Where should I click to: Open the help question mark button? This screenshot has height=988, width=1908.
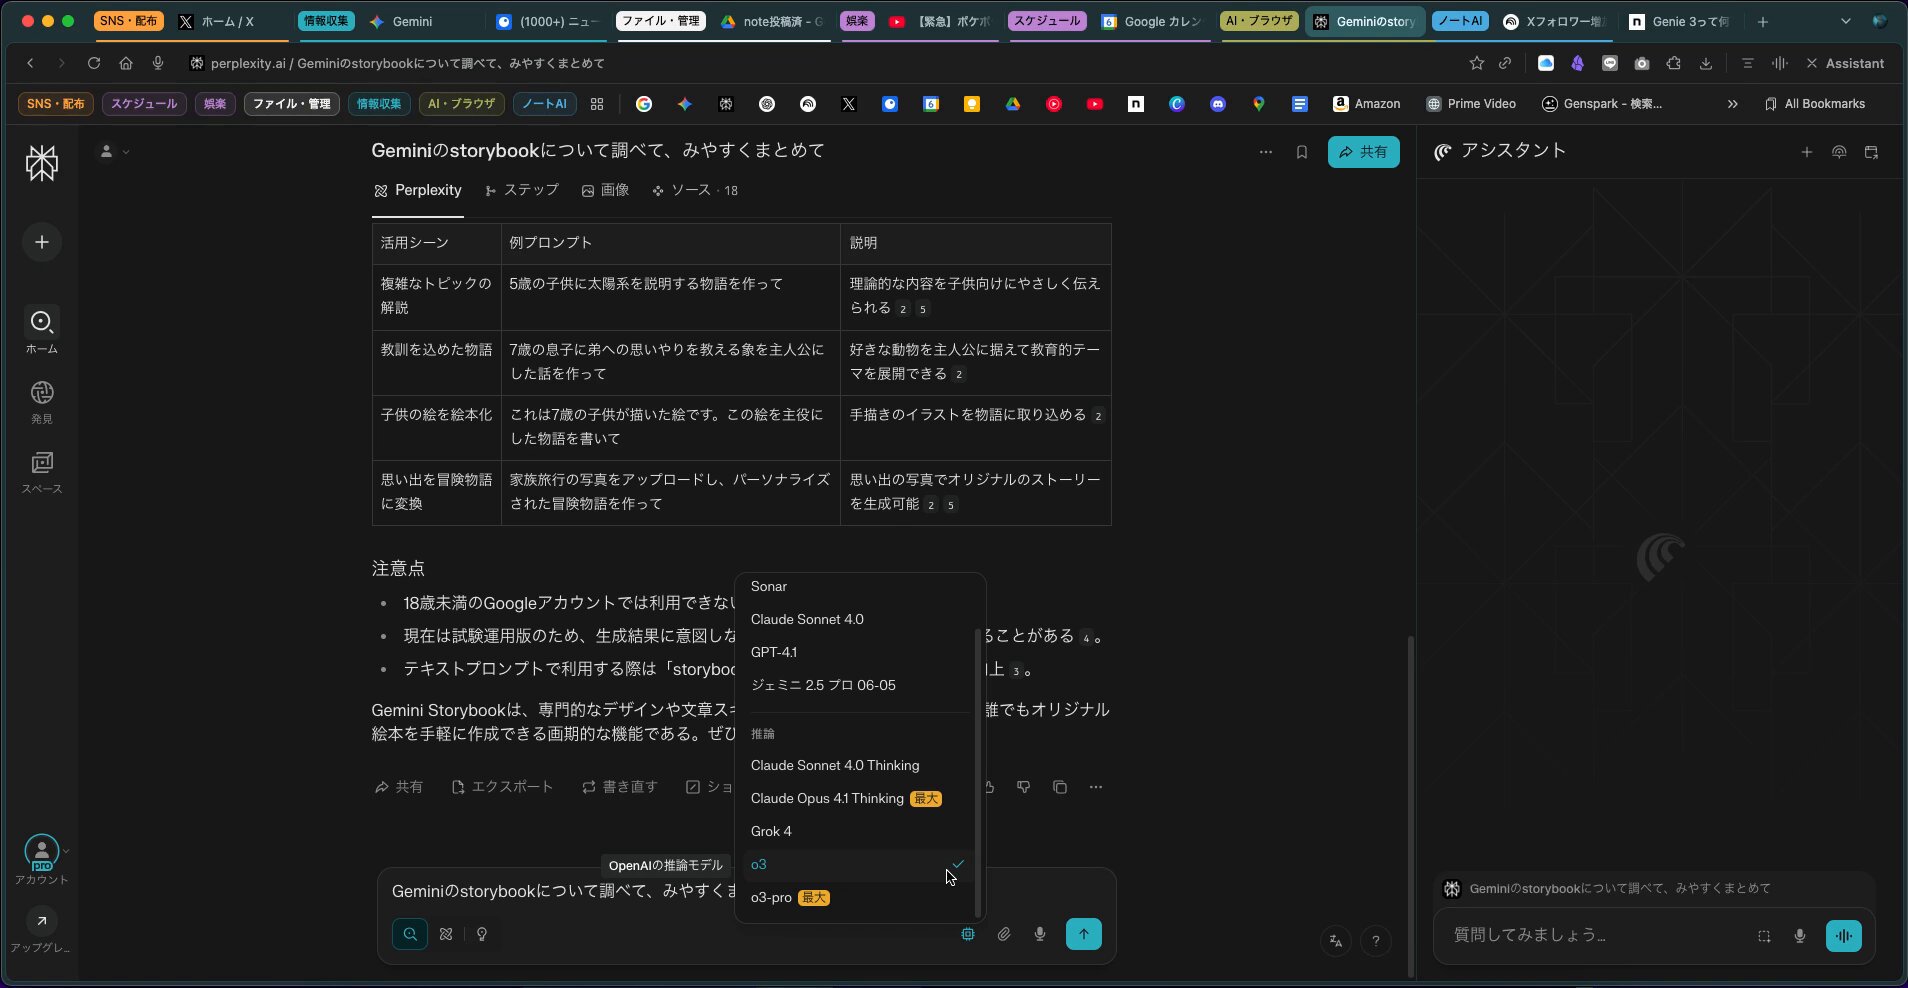(x=1376, y=941)
